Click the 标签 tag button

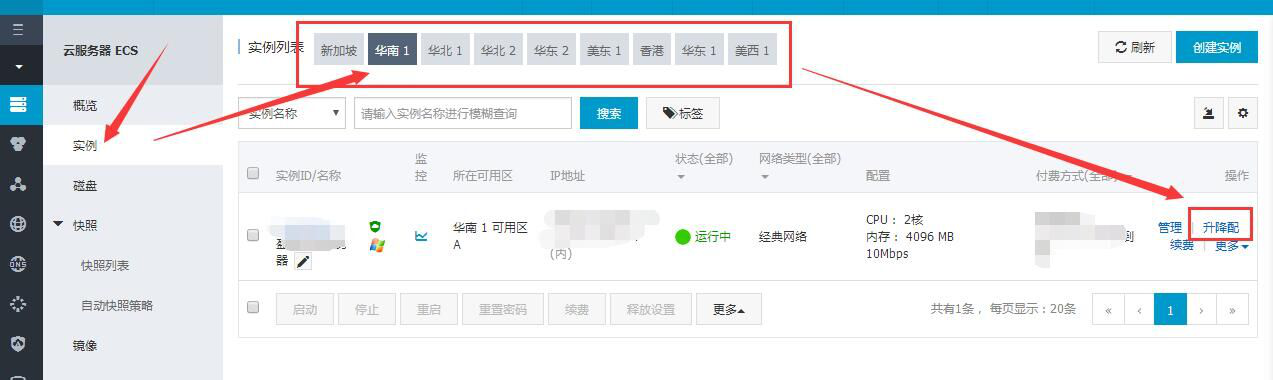click(x=683, y=113)
